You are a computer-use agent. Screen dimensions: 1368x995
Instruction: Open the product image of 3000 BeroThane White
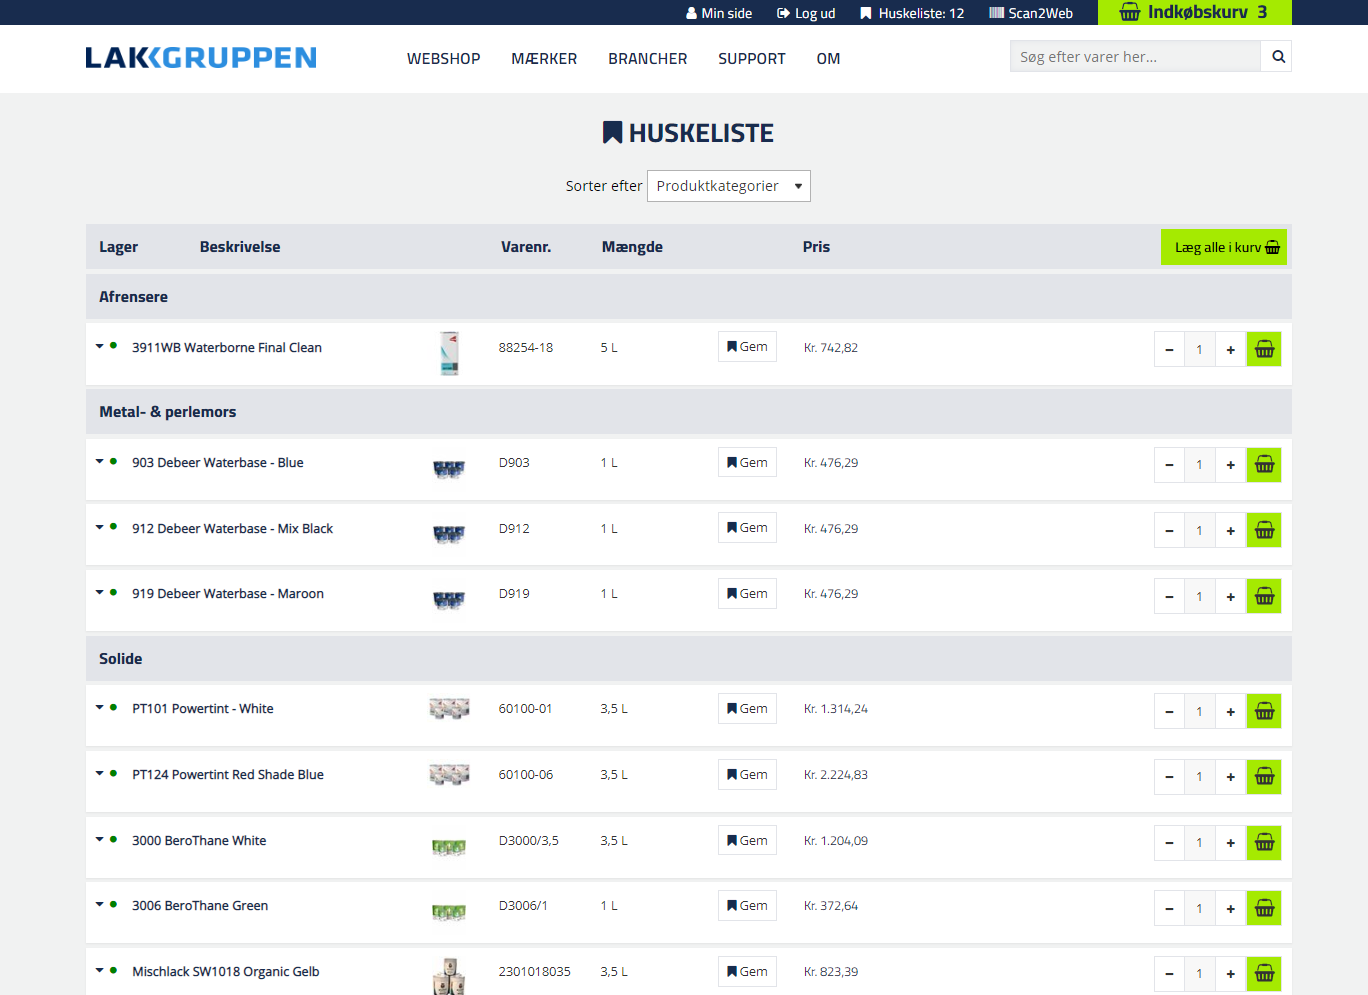tap(449, 848)
